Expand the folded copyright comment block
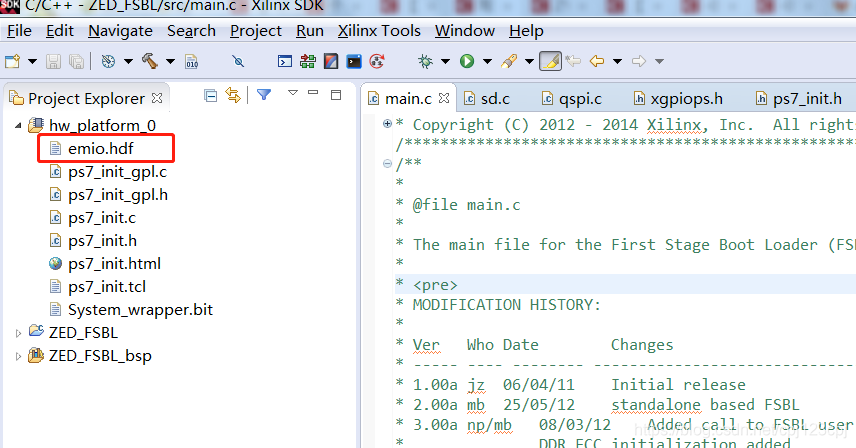Image resolution: width=856 pixels, height=448 pixels. [x=388, y=124]
